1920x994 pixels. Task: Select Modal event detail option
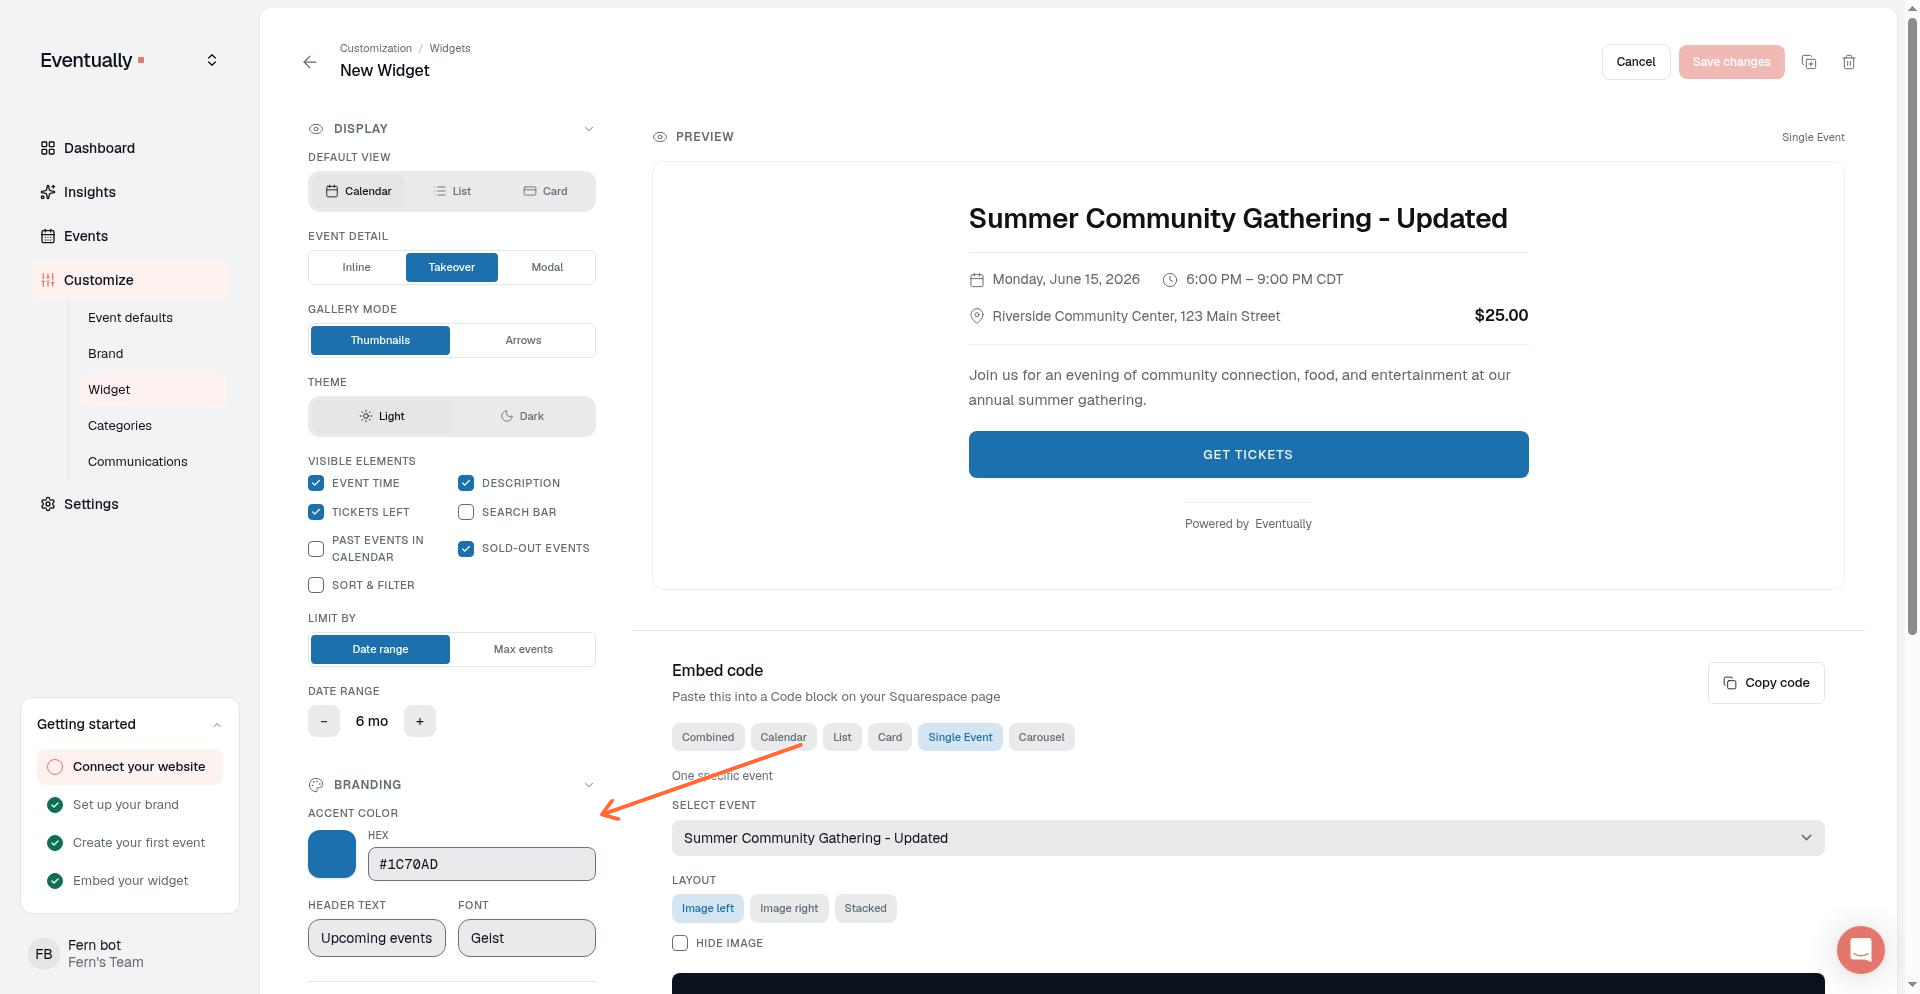[x=547, y=267]
